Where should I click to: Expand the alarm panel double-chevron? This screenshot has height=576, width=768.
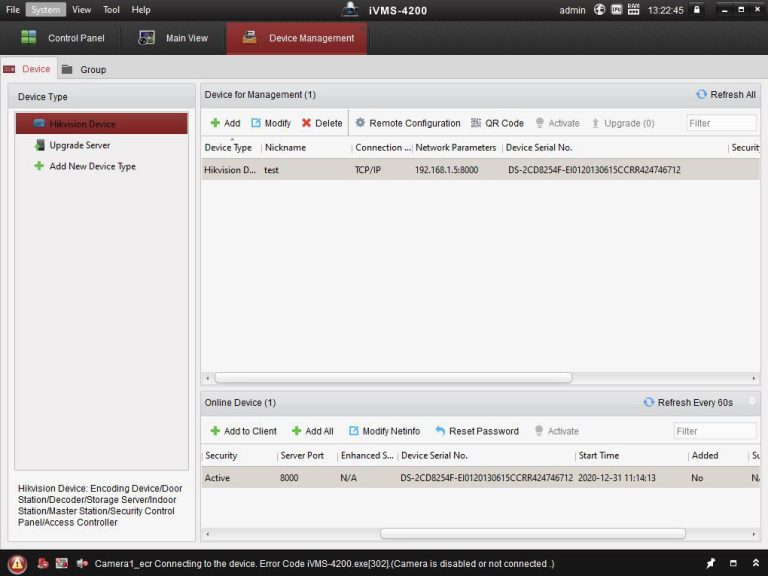pyautogui.click(x=756, y=563)
